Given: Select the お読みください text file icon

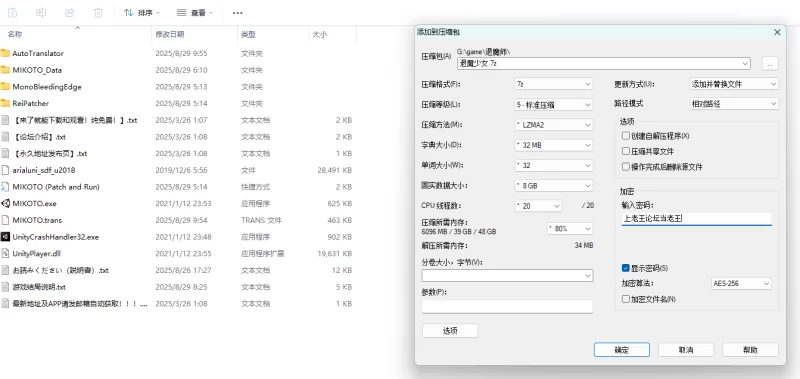Looking at the screenshot, I should point(6,270).
